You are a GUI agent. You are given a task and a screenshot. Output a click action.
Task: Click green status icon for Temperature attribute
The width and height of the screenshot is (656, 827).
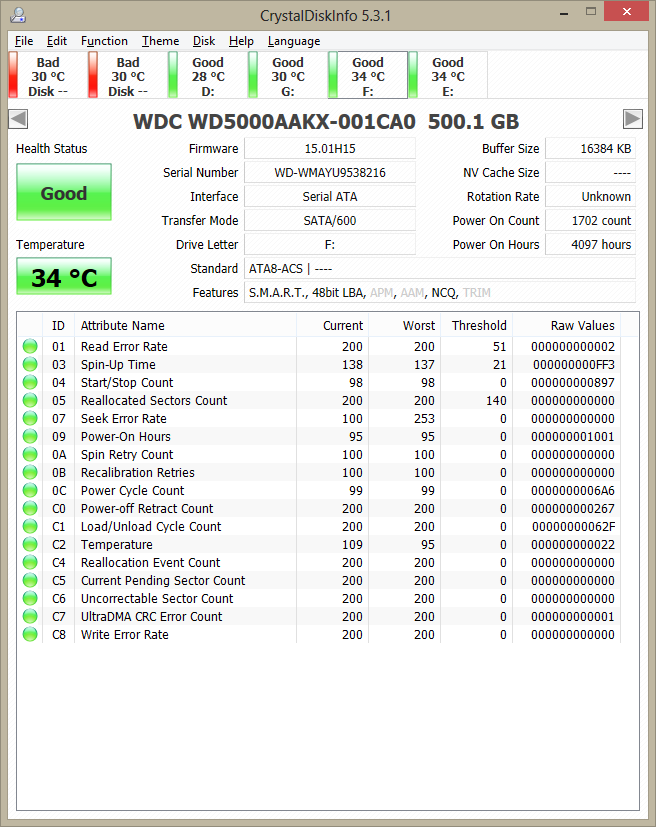[x=30, y=544]
